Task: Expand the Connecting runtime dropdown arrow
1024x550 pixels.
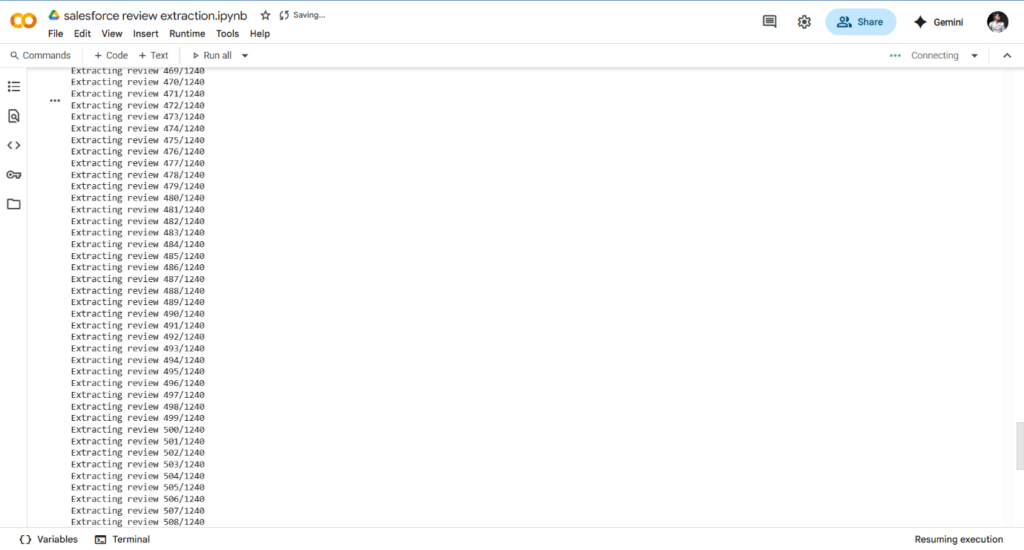Action: point(975,56)
